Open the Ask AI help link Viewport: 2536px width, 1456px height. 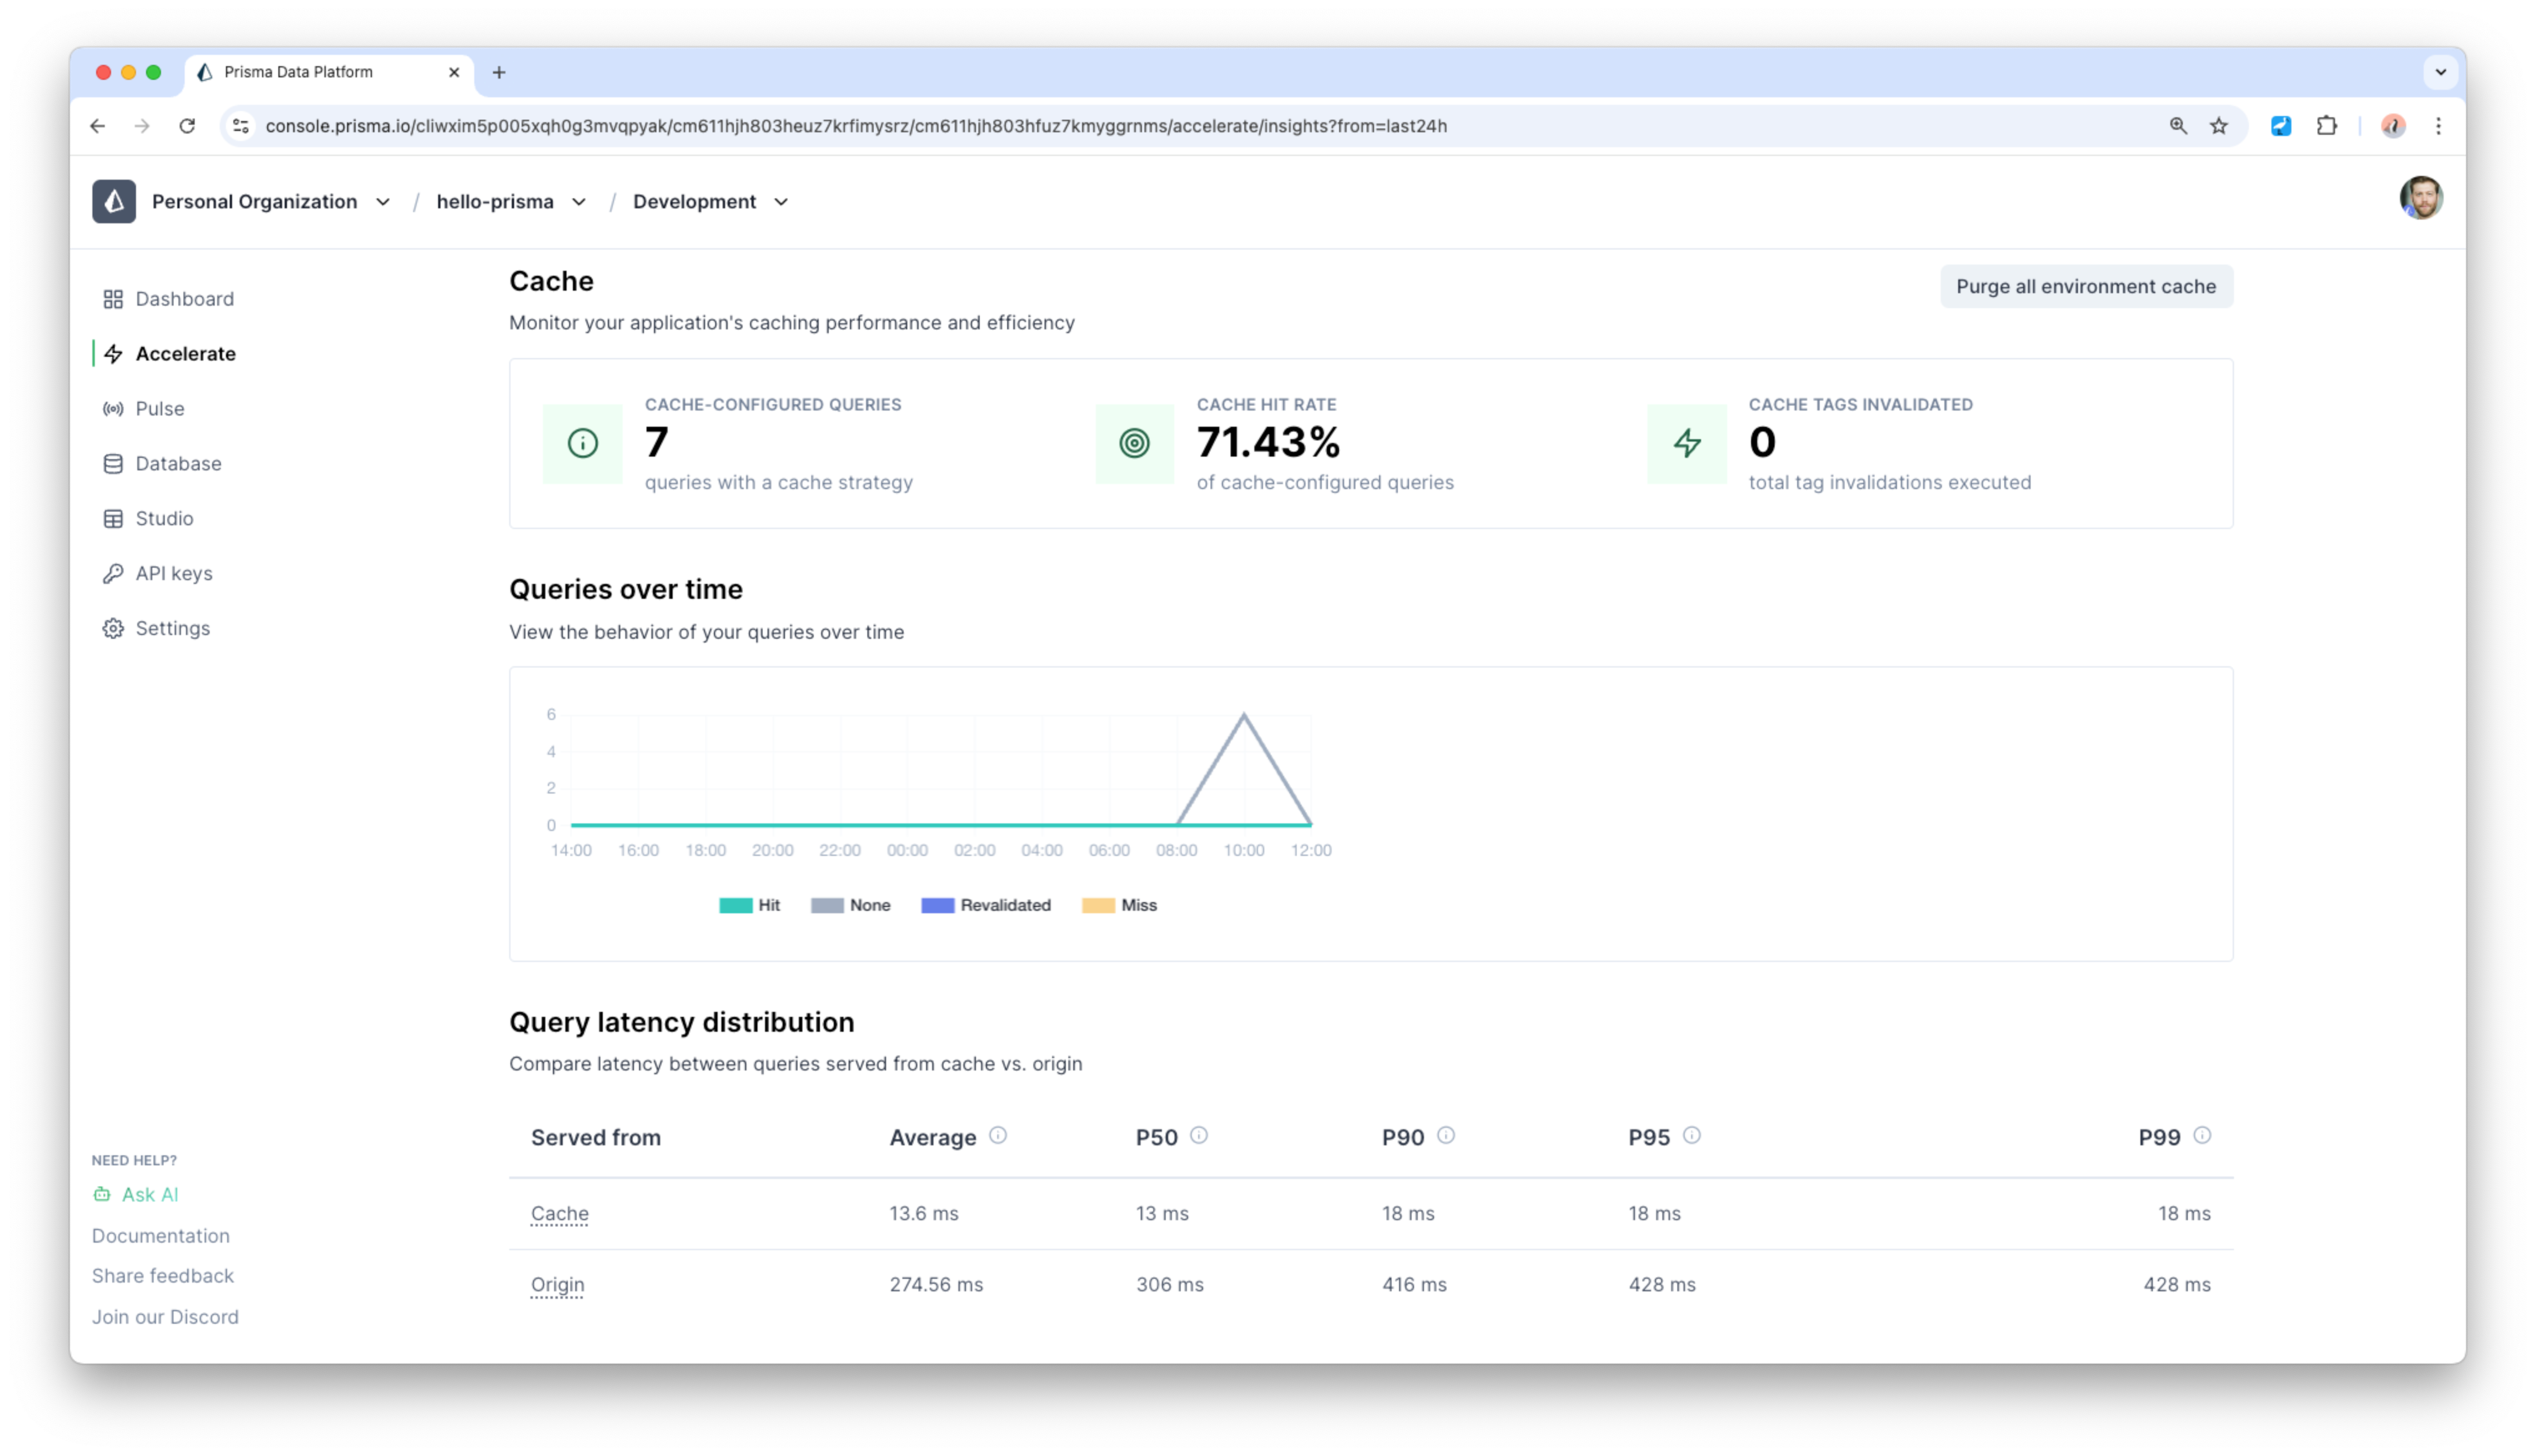[x=149, y=1194]
